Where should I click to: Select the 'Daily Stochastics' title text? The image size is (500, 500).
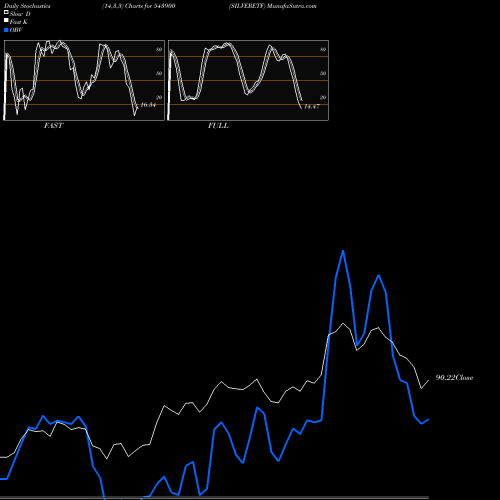(27, 6)
